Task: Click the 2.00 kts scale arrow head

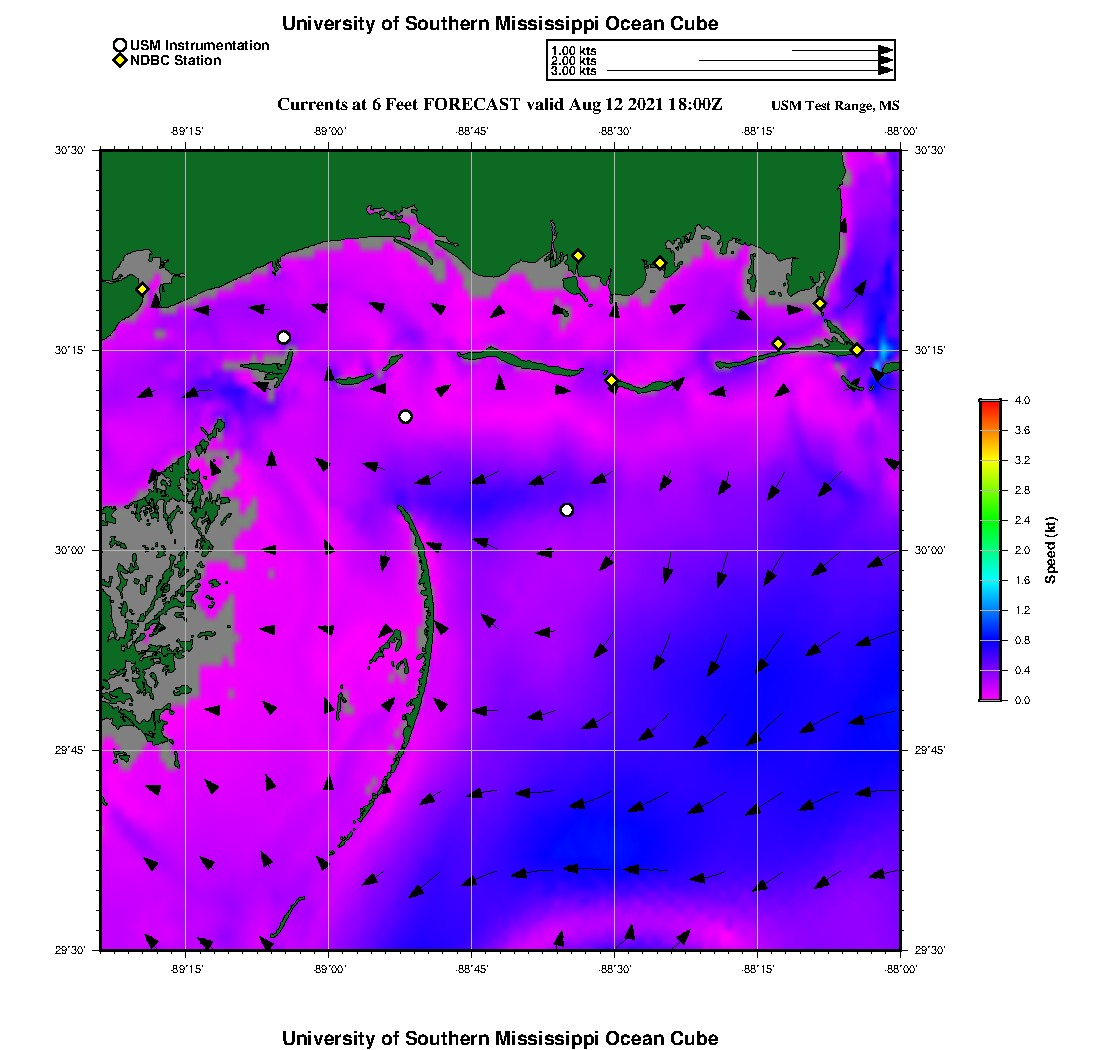Action: 886,60
